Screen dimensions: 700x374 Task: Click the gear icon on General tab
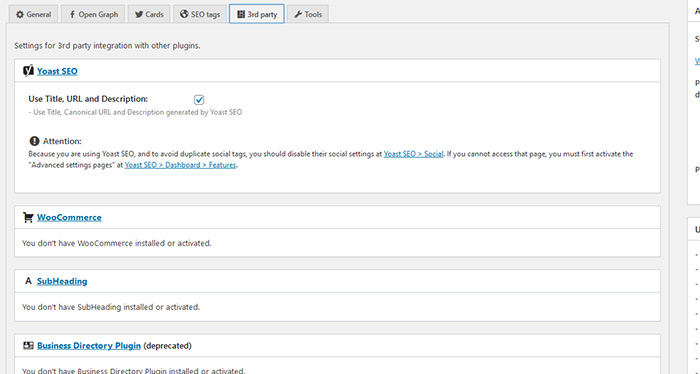click(x=20, y=14)
